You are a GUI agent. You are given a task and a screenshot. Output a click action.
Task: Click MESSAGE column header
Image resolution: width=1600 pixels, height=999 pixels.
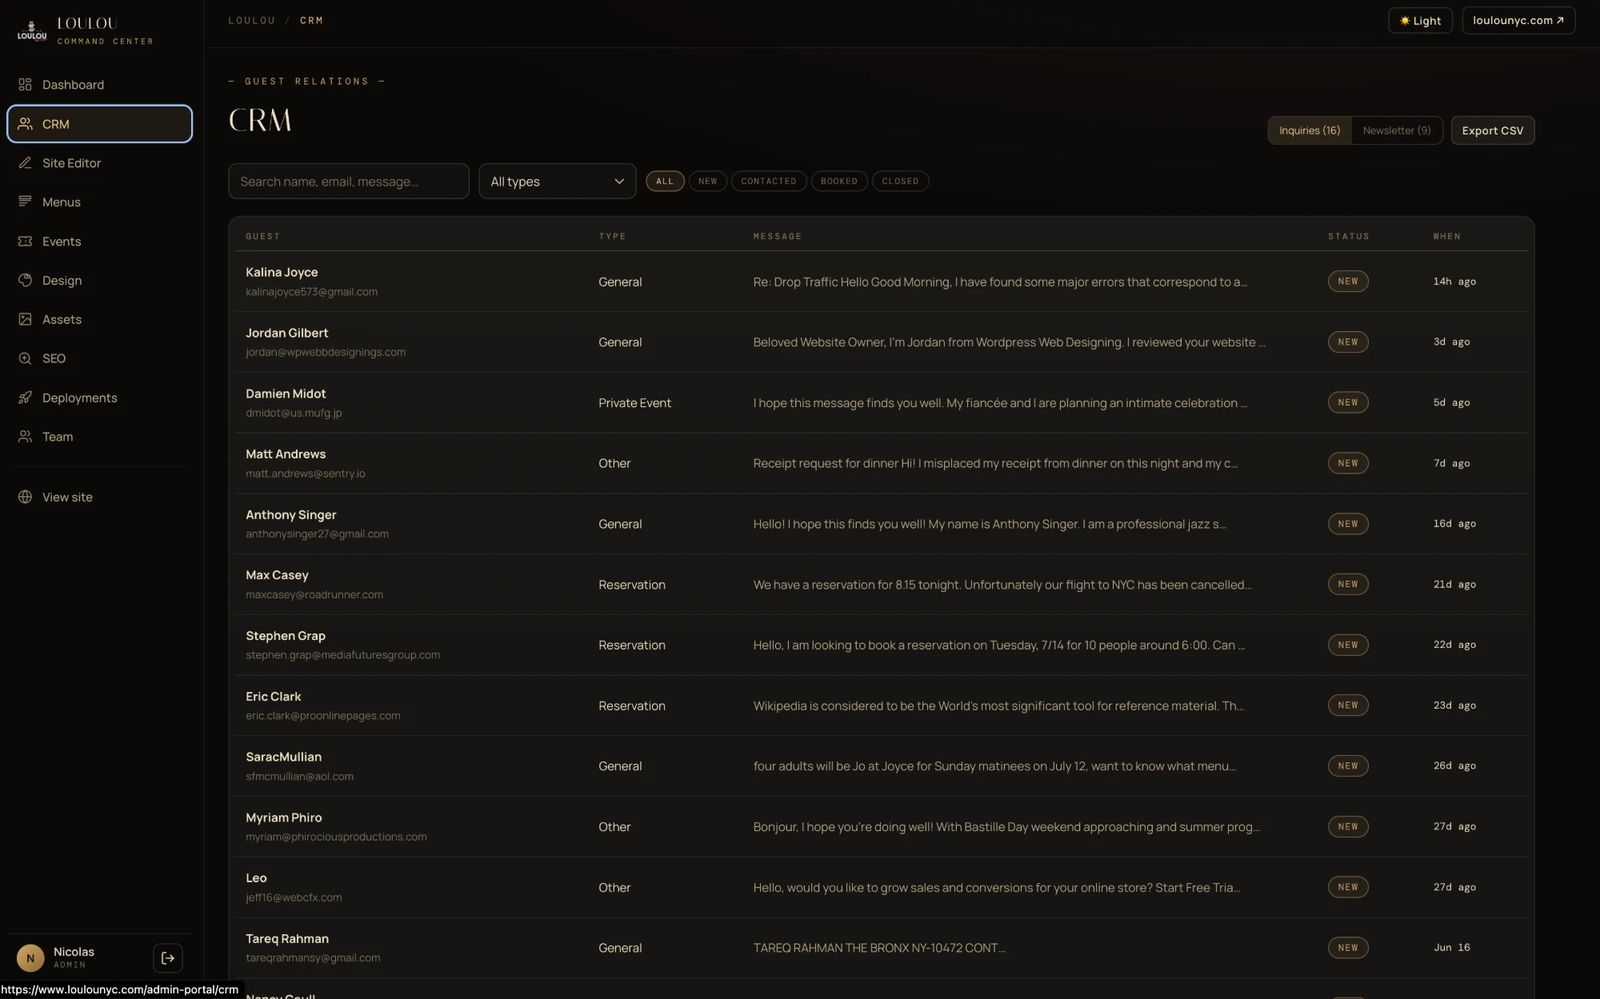777,236
